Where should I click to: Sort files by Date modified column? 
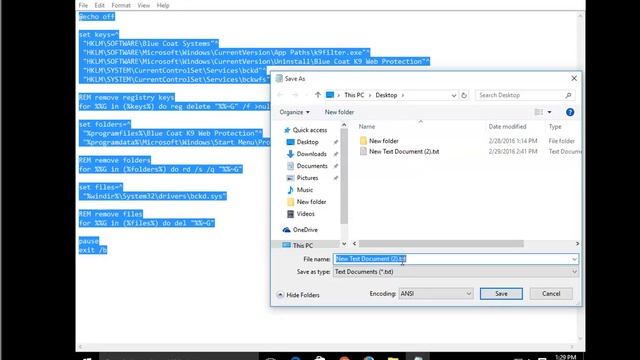tap(507, 127)
